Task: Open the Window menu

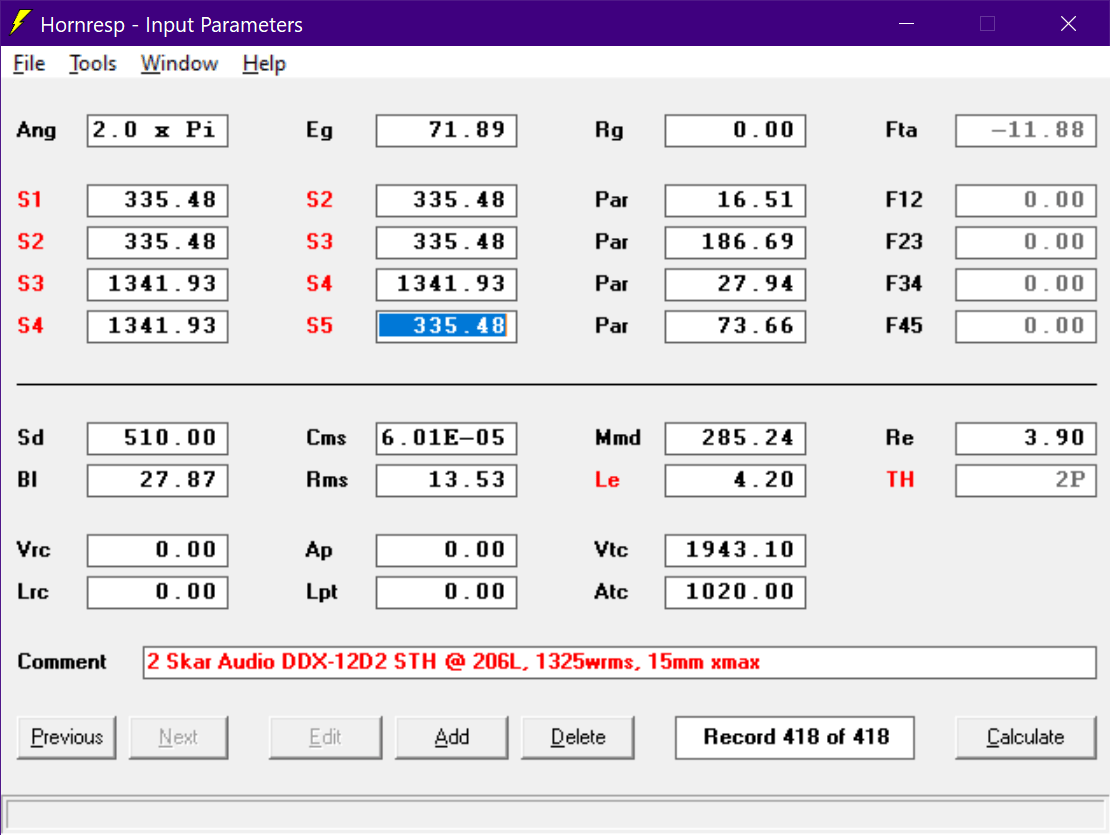Action: (179, 64)
